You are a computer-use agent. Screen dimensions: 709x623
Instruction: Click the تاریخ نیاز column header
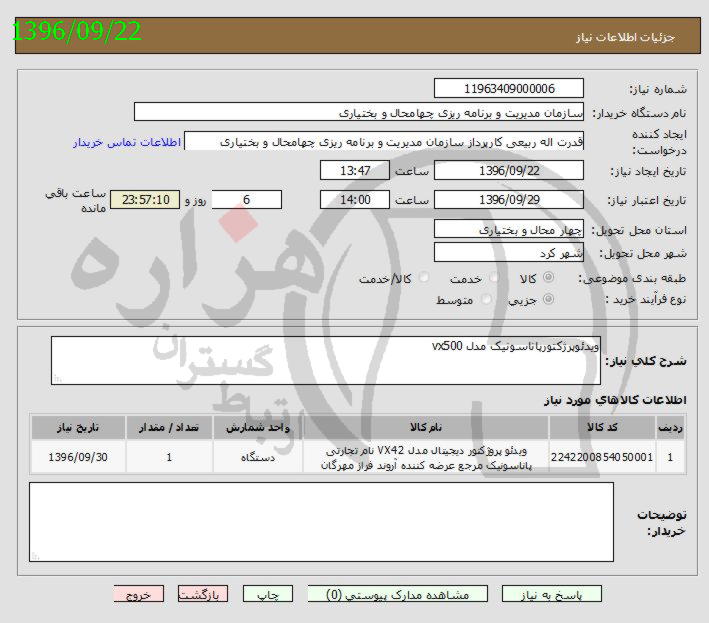(78, 427)
